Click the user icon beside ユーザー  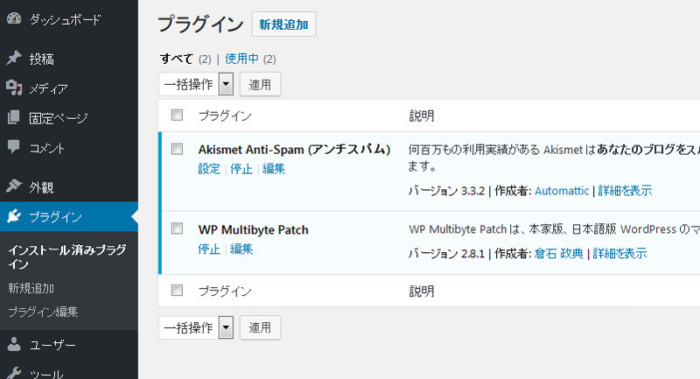(14, 344)
